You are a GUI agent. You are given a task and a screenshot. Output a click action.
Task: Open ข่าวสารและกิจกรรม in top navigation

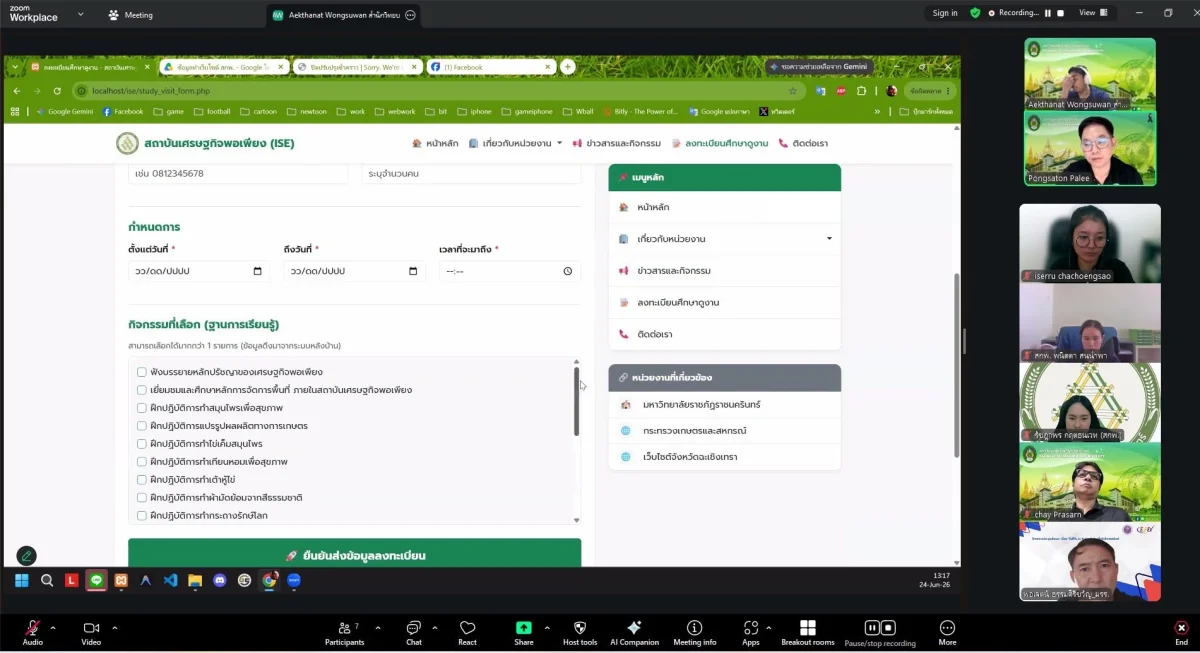pyautogui.click(x=616, y=143)
